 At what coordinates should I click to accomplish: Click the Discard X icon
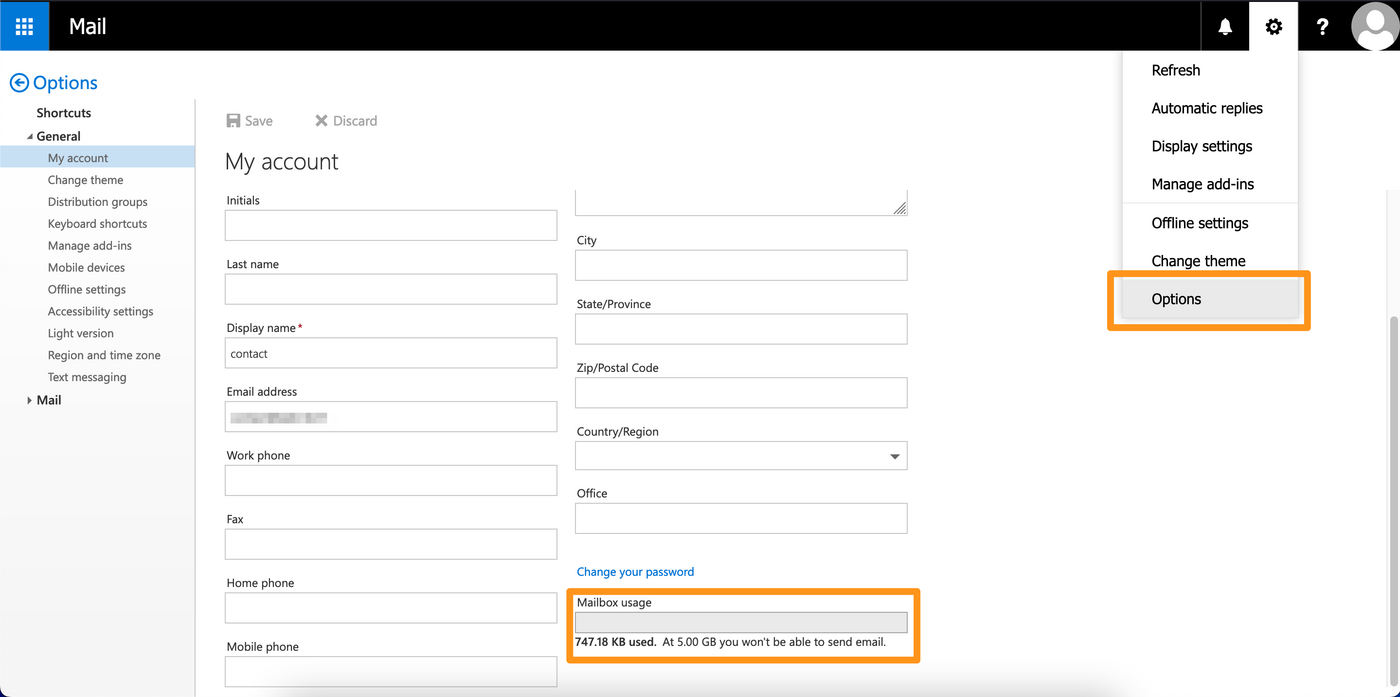point(321,121)
